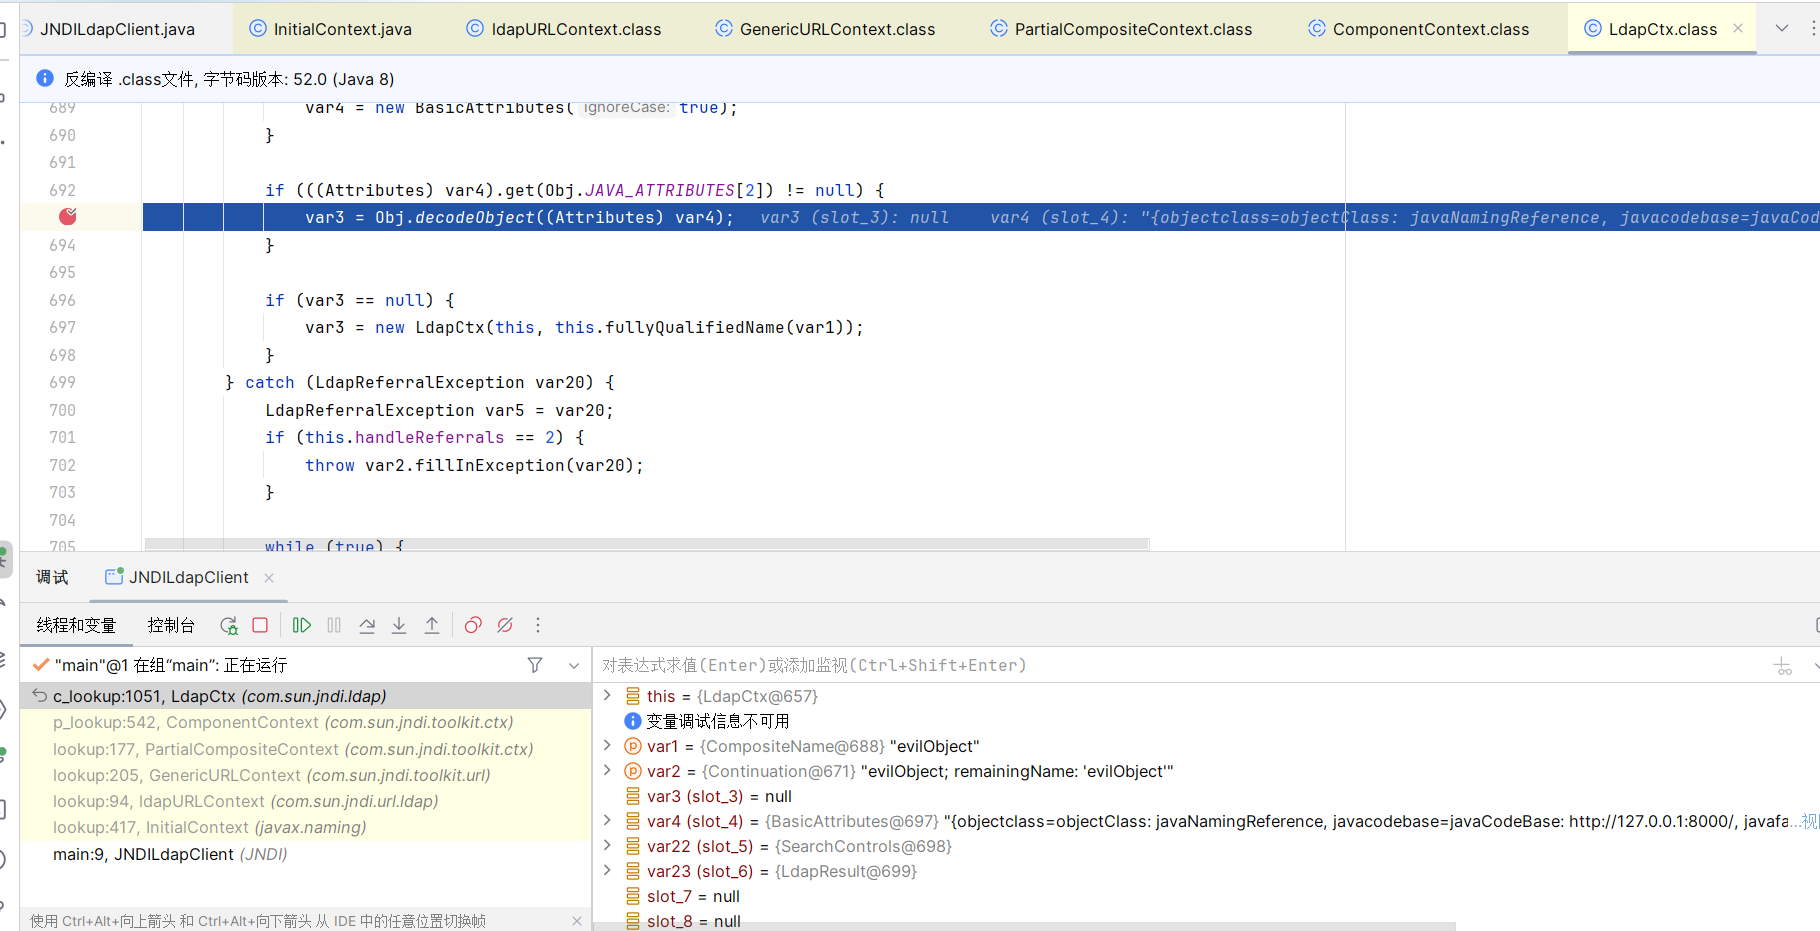Switch to the 控制台 console tab

(x=171, y=625)
